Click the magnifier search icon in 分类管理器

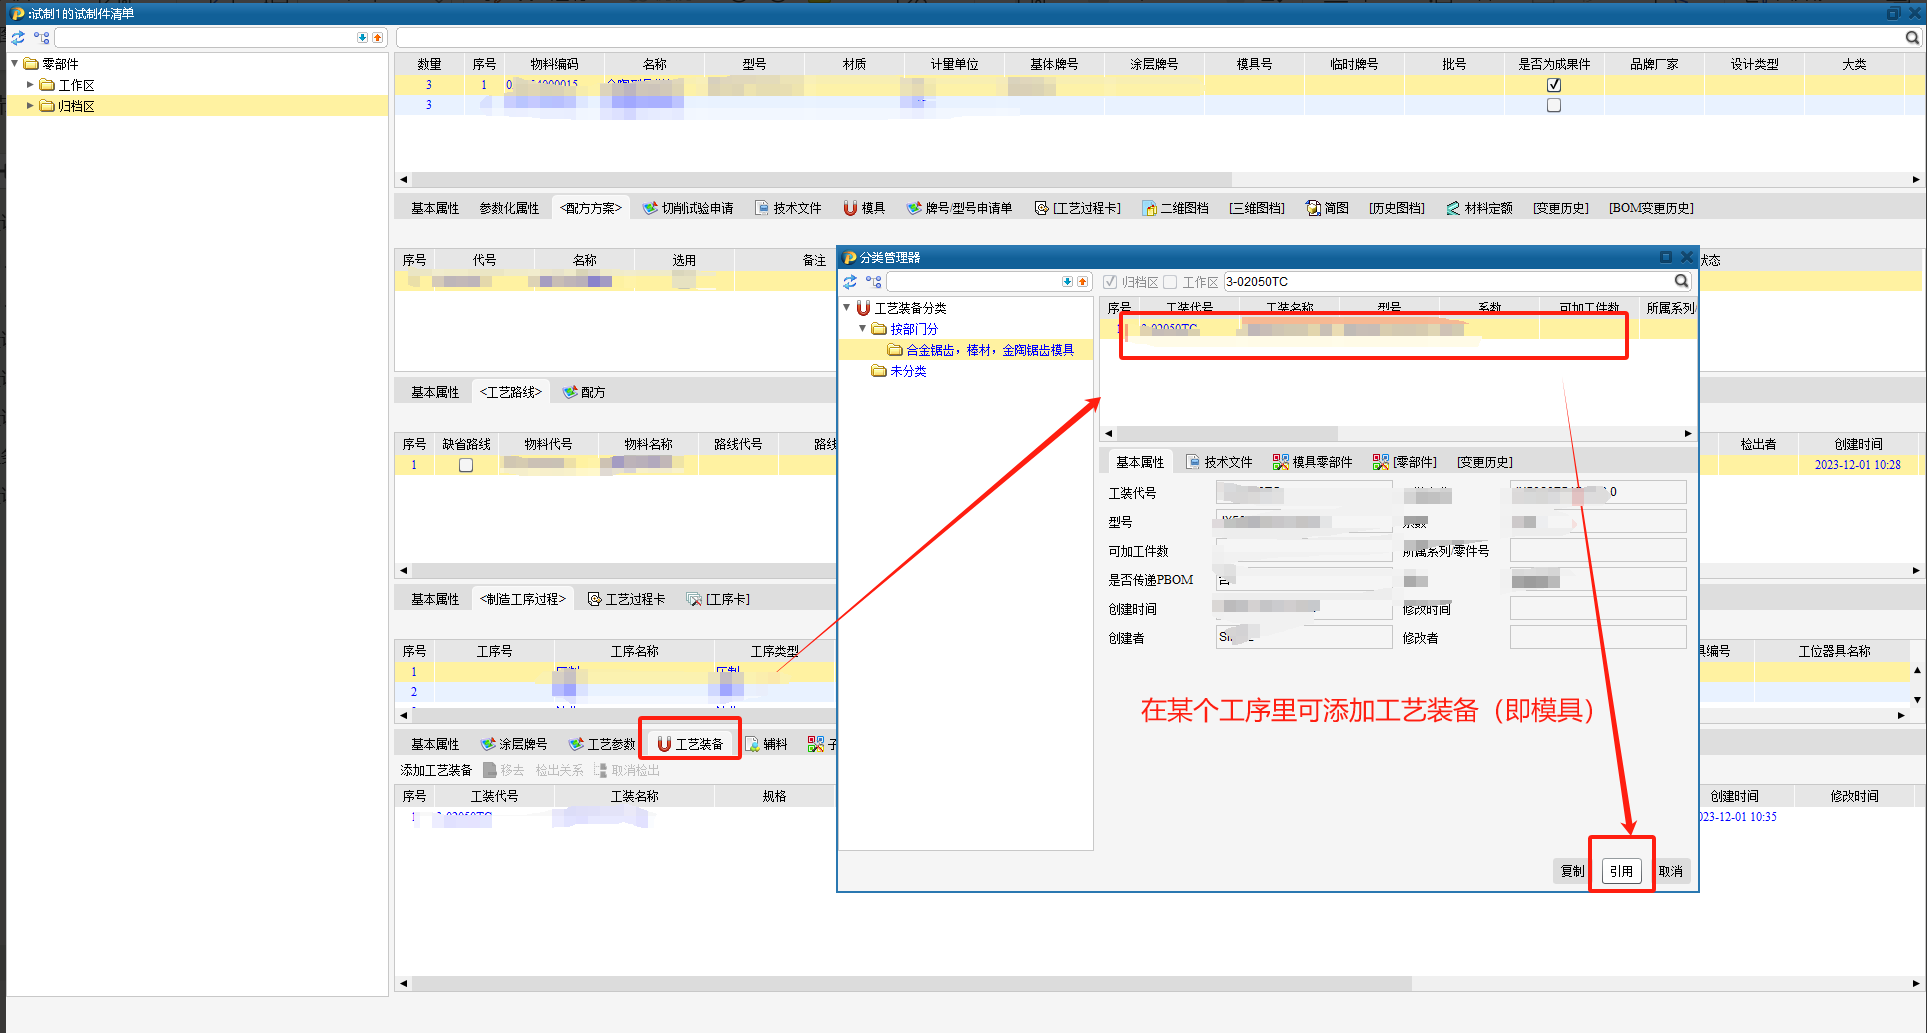[1681, 282]
